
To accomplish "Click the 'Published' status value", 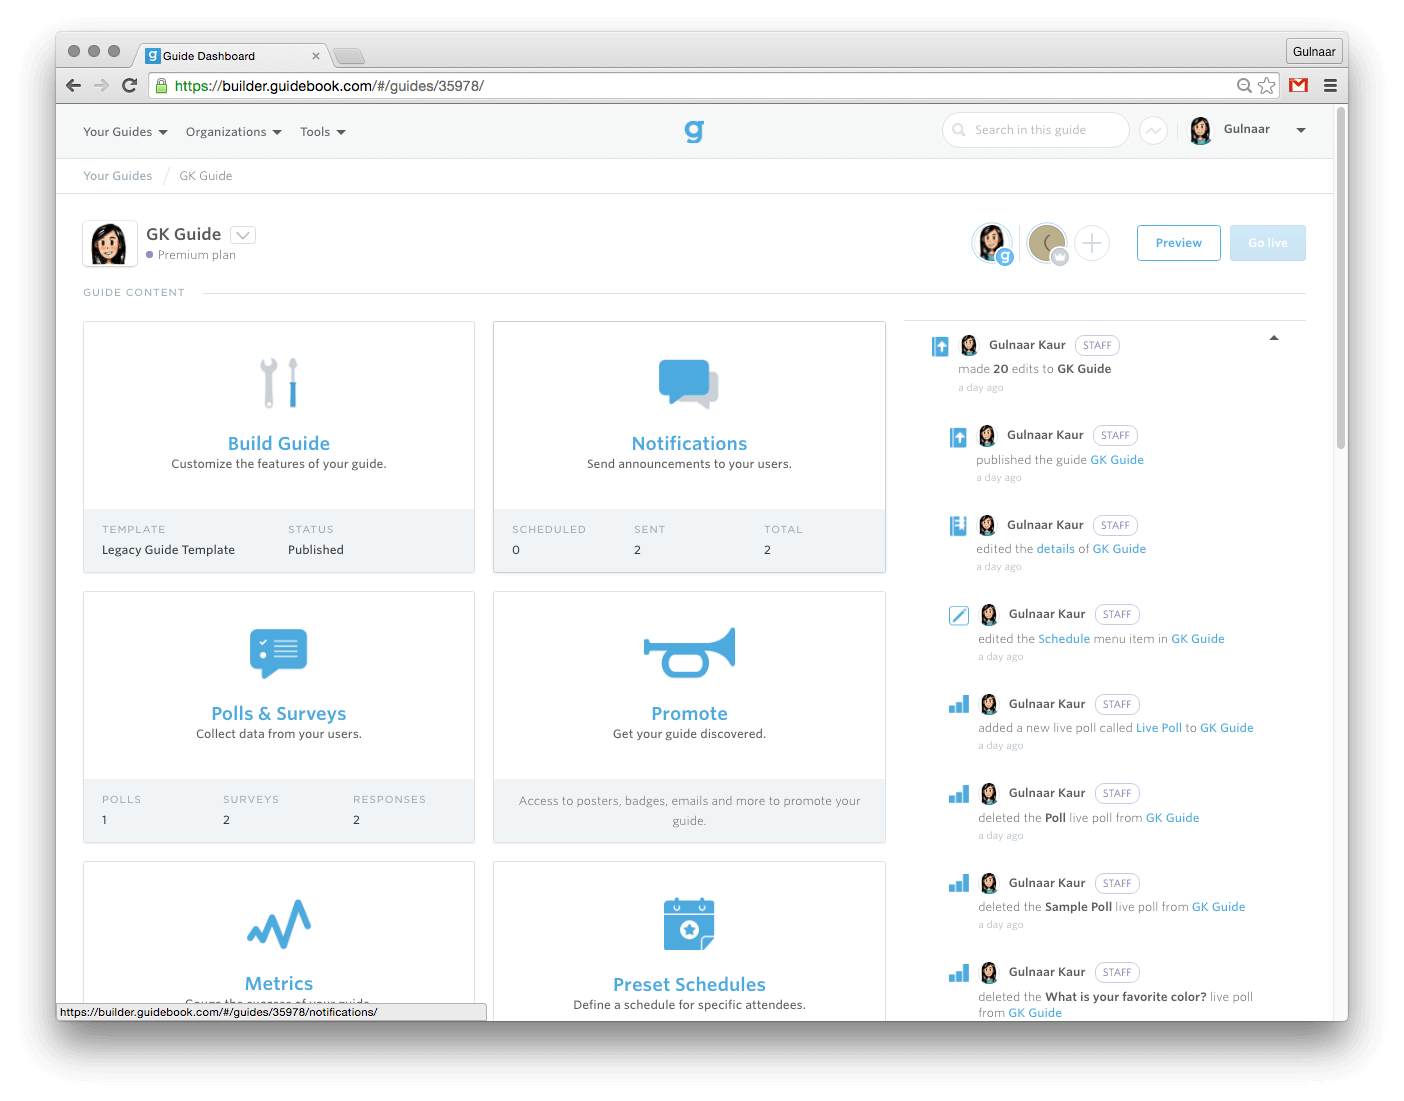I will point(316,550).
